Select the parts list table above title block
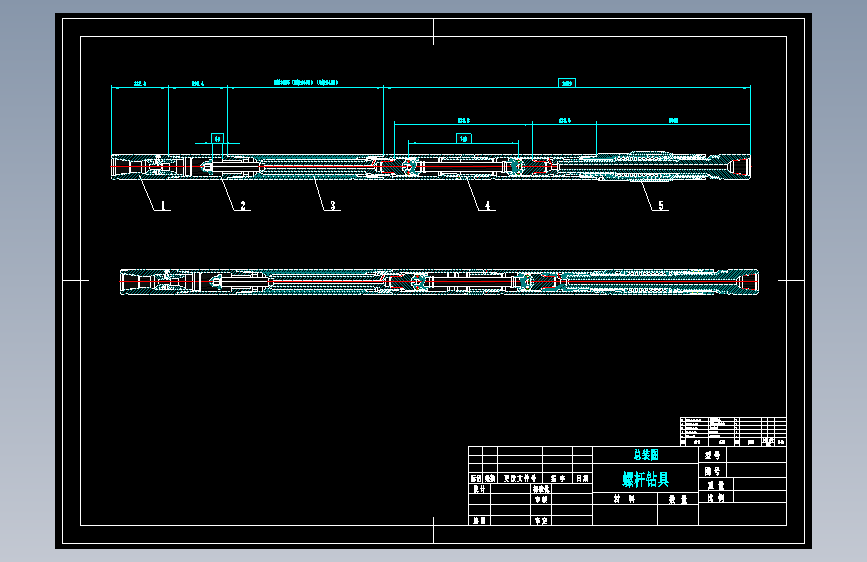The width and height of the screenshot is (867, 562). pyautogui.click(x=733, y=431)
